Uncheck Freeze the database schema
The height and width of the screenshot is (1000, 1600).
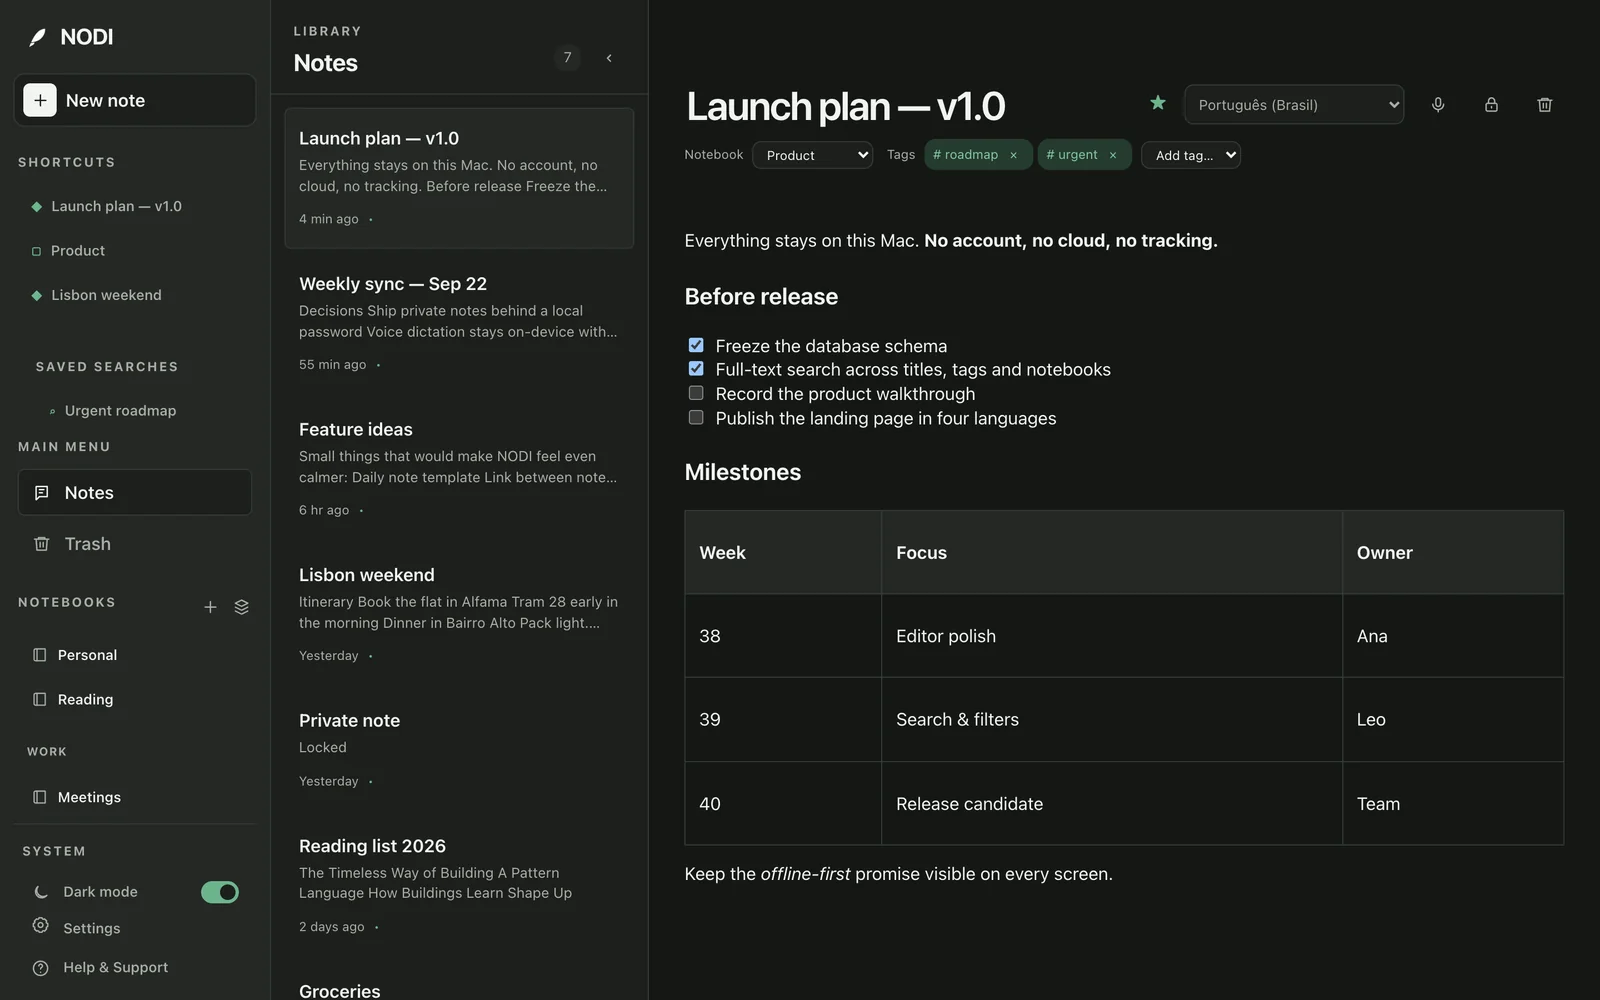pyautogui.click(x=696, y=345)
